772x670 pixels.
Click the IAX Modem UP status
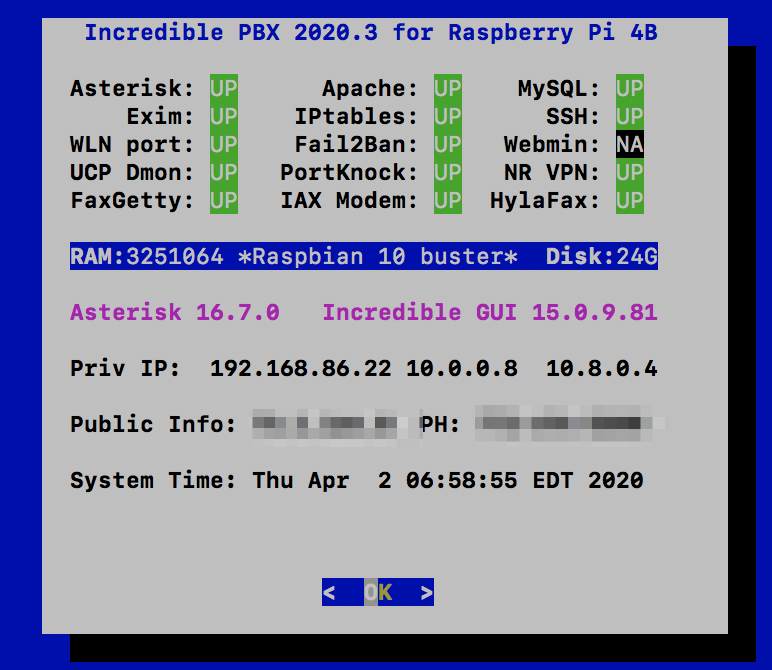tap(448, 200)
